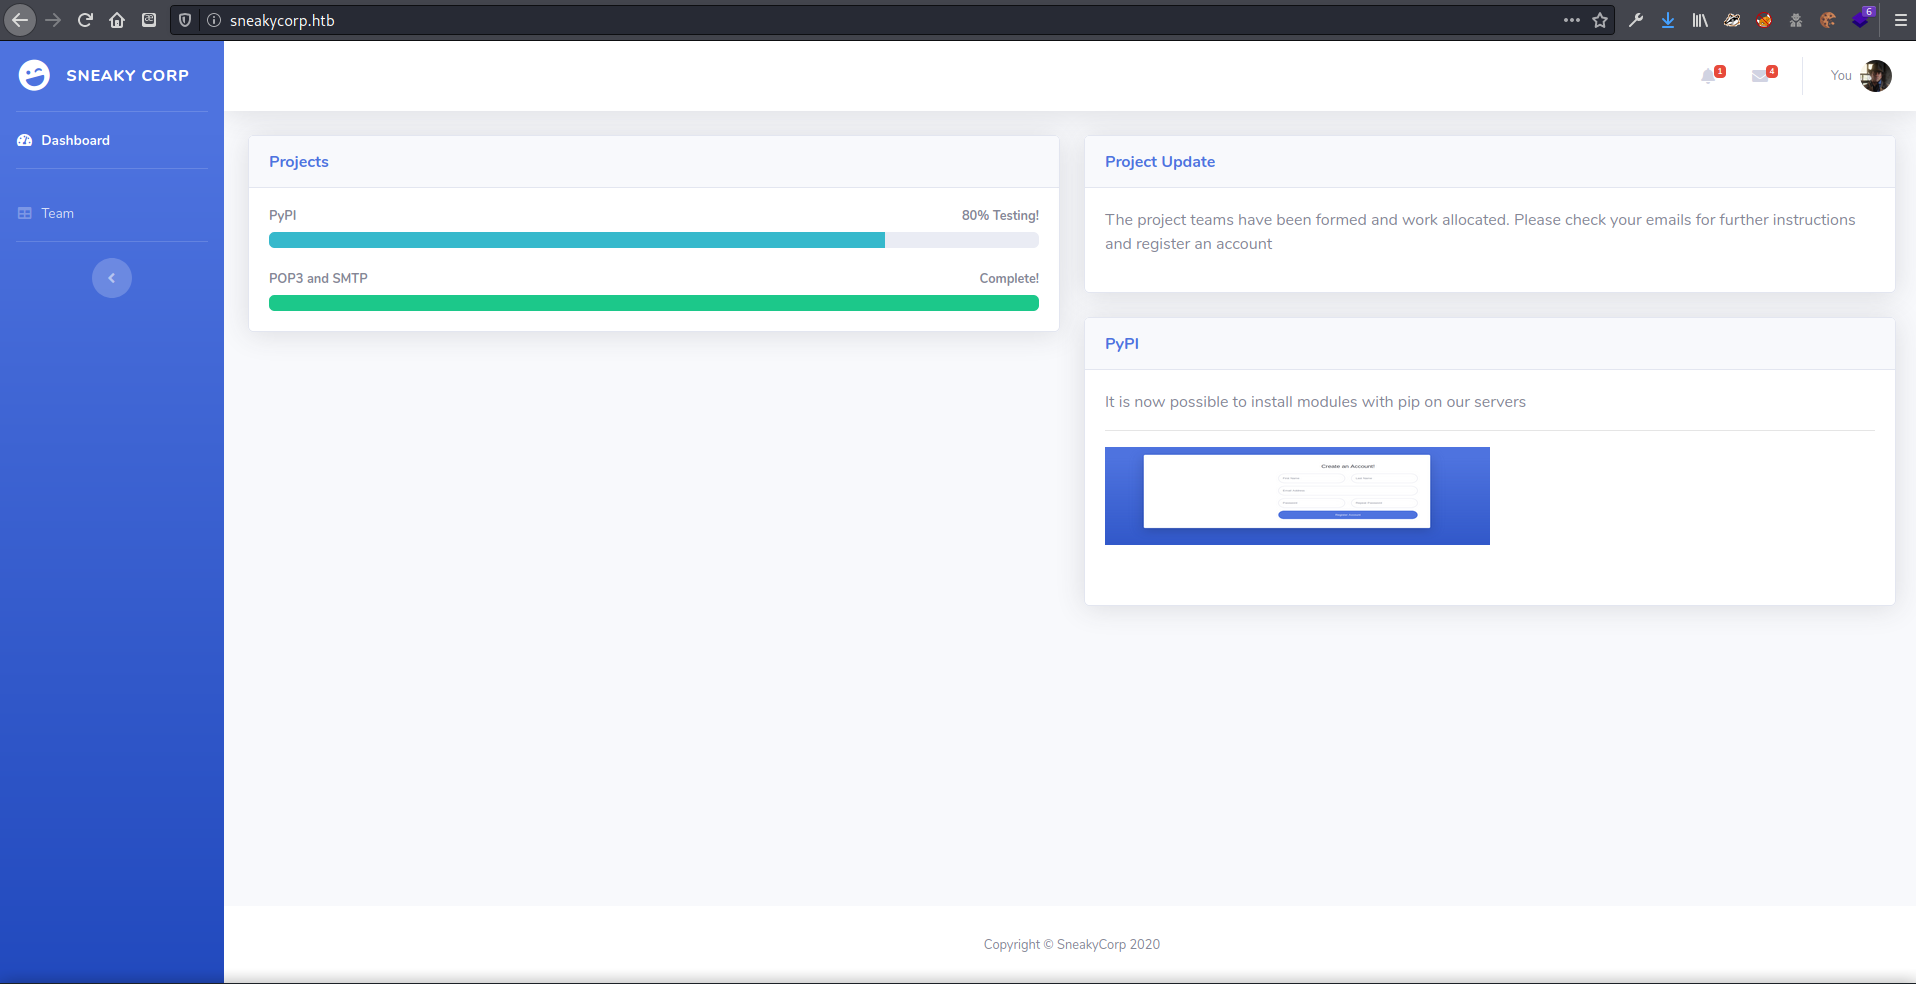1916x984 pixels.
Task: Go back to the previous page
Action: click(x=20, y=20)
